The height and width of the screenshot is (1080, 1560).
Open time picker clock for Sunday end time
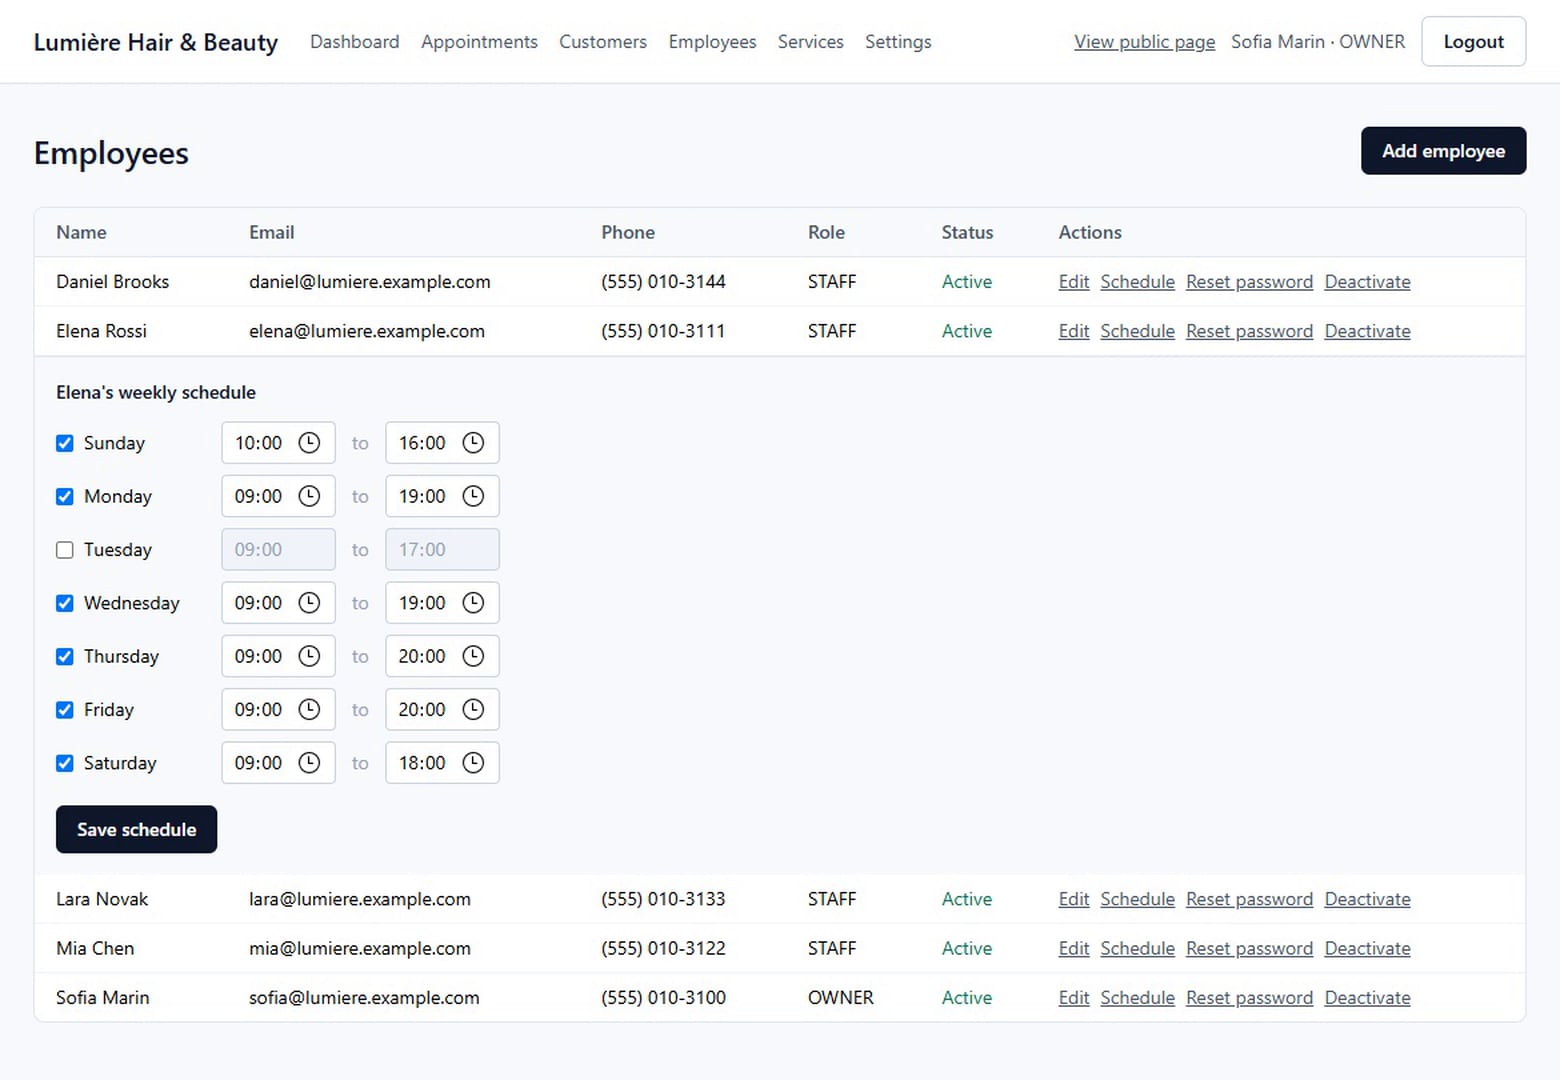(x=473, y=443)
